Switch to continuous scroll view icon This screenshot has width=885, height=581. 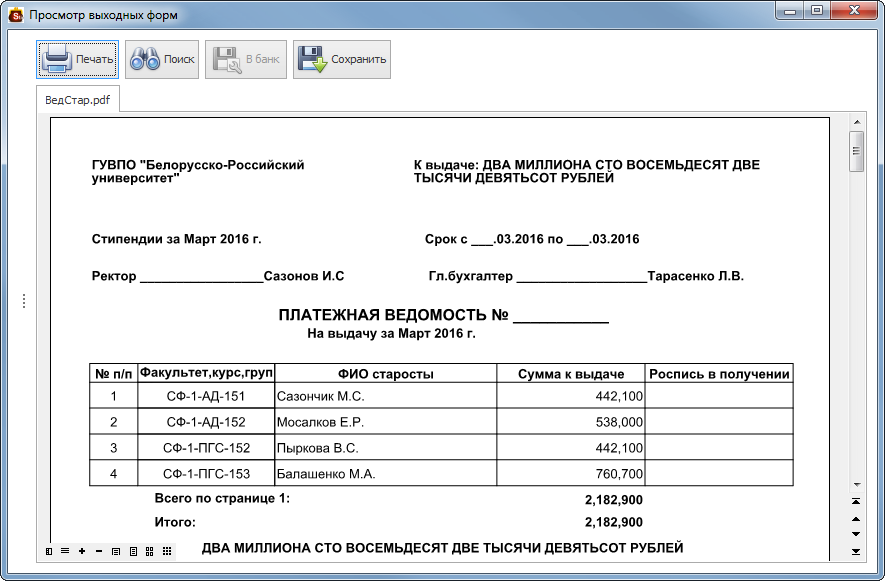tap(65, 551)
